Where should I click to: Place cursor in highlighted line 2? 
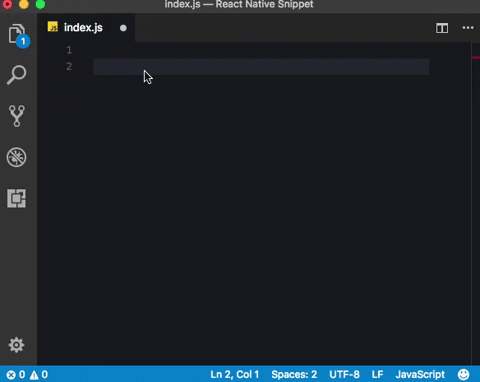click(x=261, y=66)
